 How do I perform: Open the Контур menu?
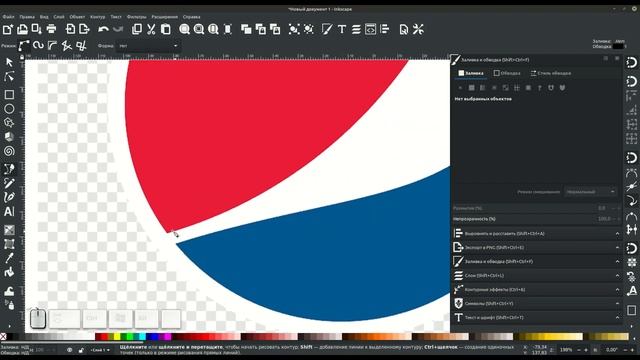(x=98, y=17)
